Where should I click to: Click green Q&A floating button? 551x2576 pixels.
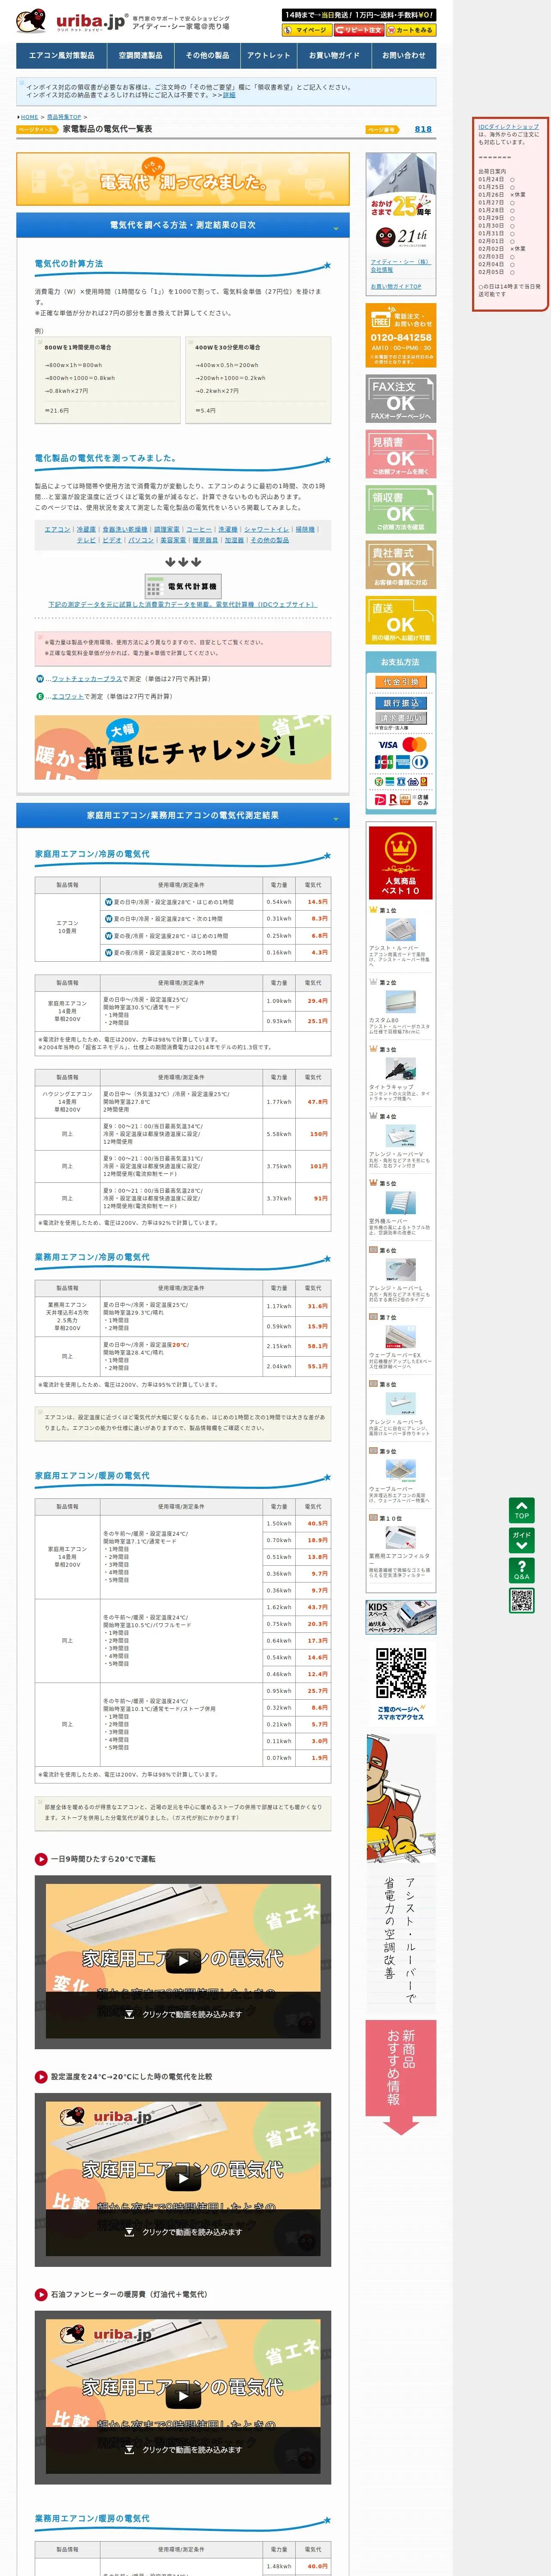click(522, 1570)
